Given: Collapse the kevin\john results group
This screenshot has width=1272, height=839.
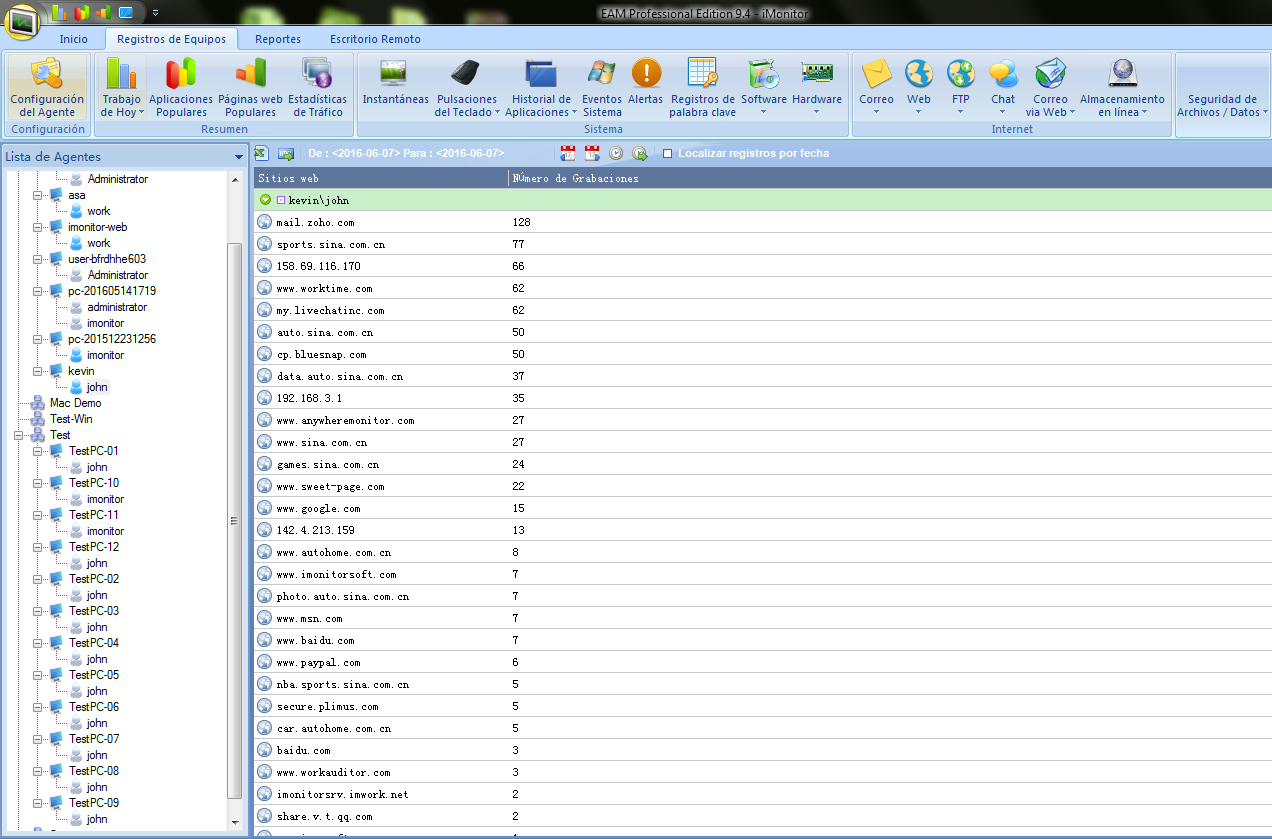Looking at the screenshot, I should [265, 200].
